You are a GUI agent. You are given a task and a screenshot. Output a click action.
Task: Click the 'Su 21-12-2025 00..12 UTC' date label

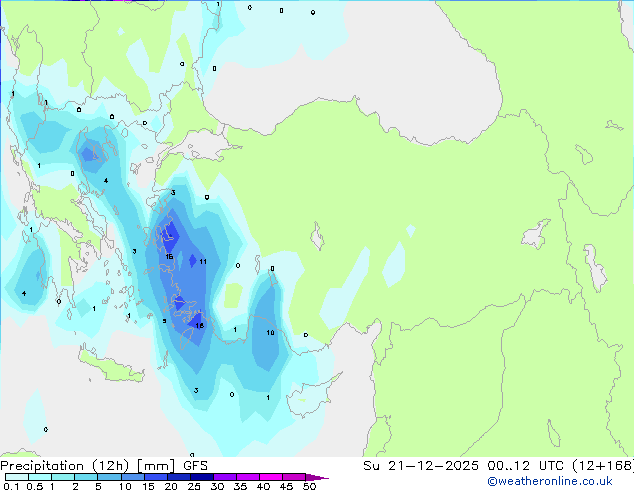(x=463, y=466)
